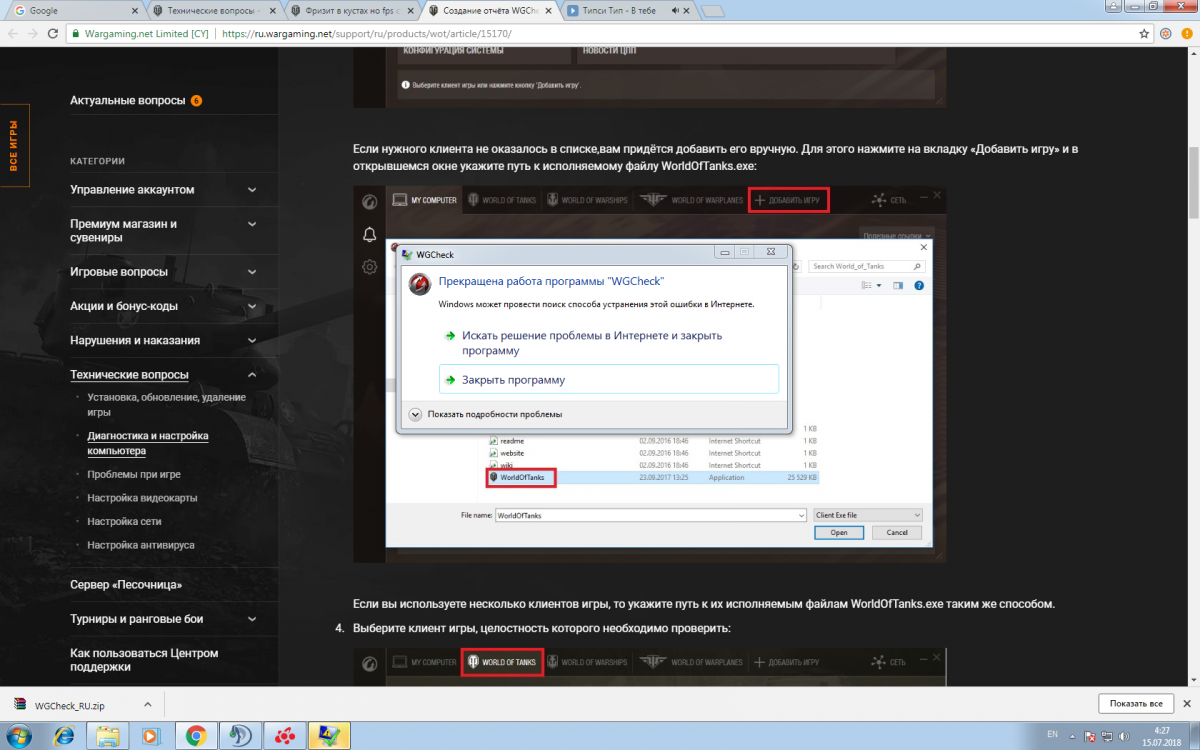Image resolution: width=1200 pixels, height=750 pixels.
Task: Open 'Проблемы при игре' subcategory
Action: tap(134, 474)
